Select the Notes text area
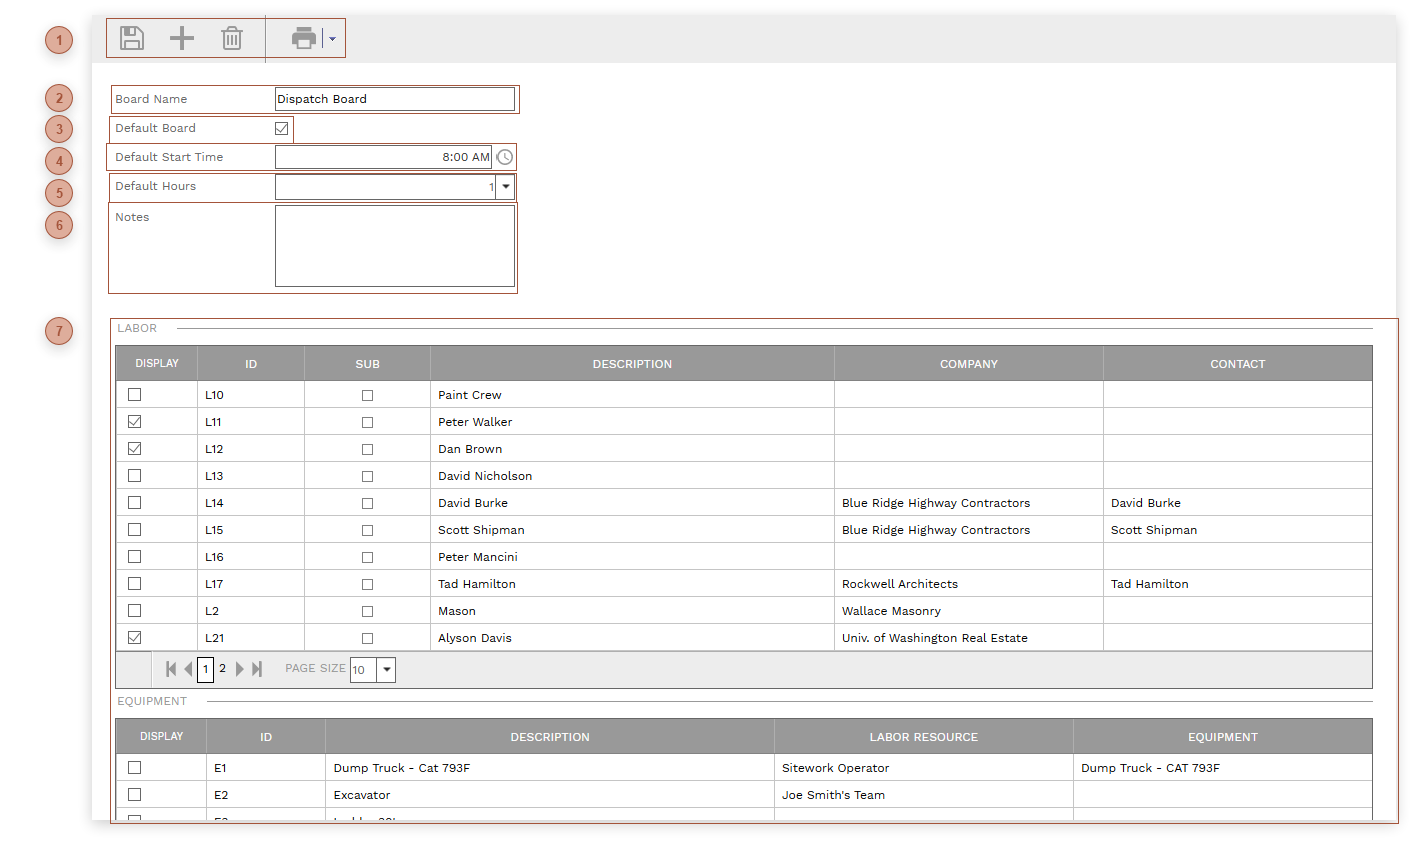 point(394,245)
